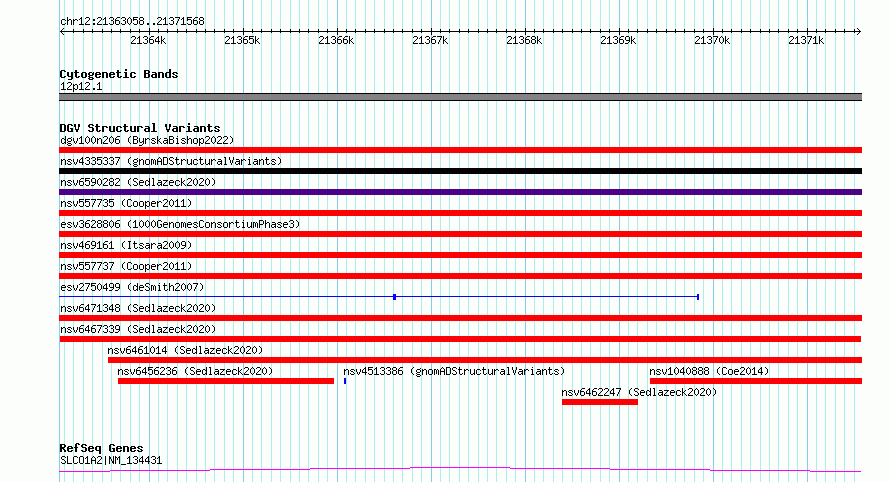Click the red nsv6456236 variant bar
Screen dimensions: 890x482
226,381
